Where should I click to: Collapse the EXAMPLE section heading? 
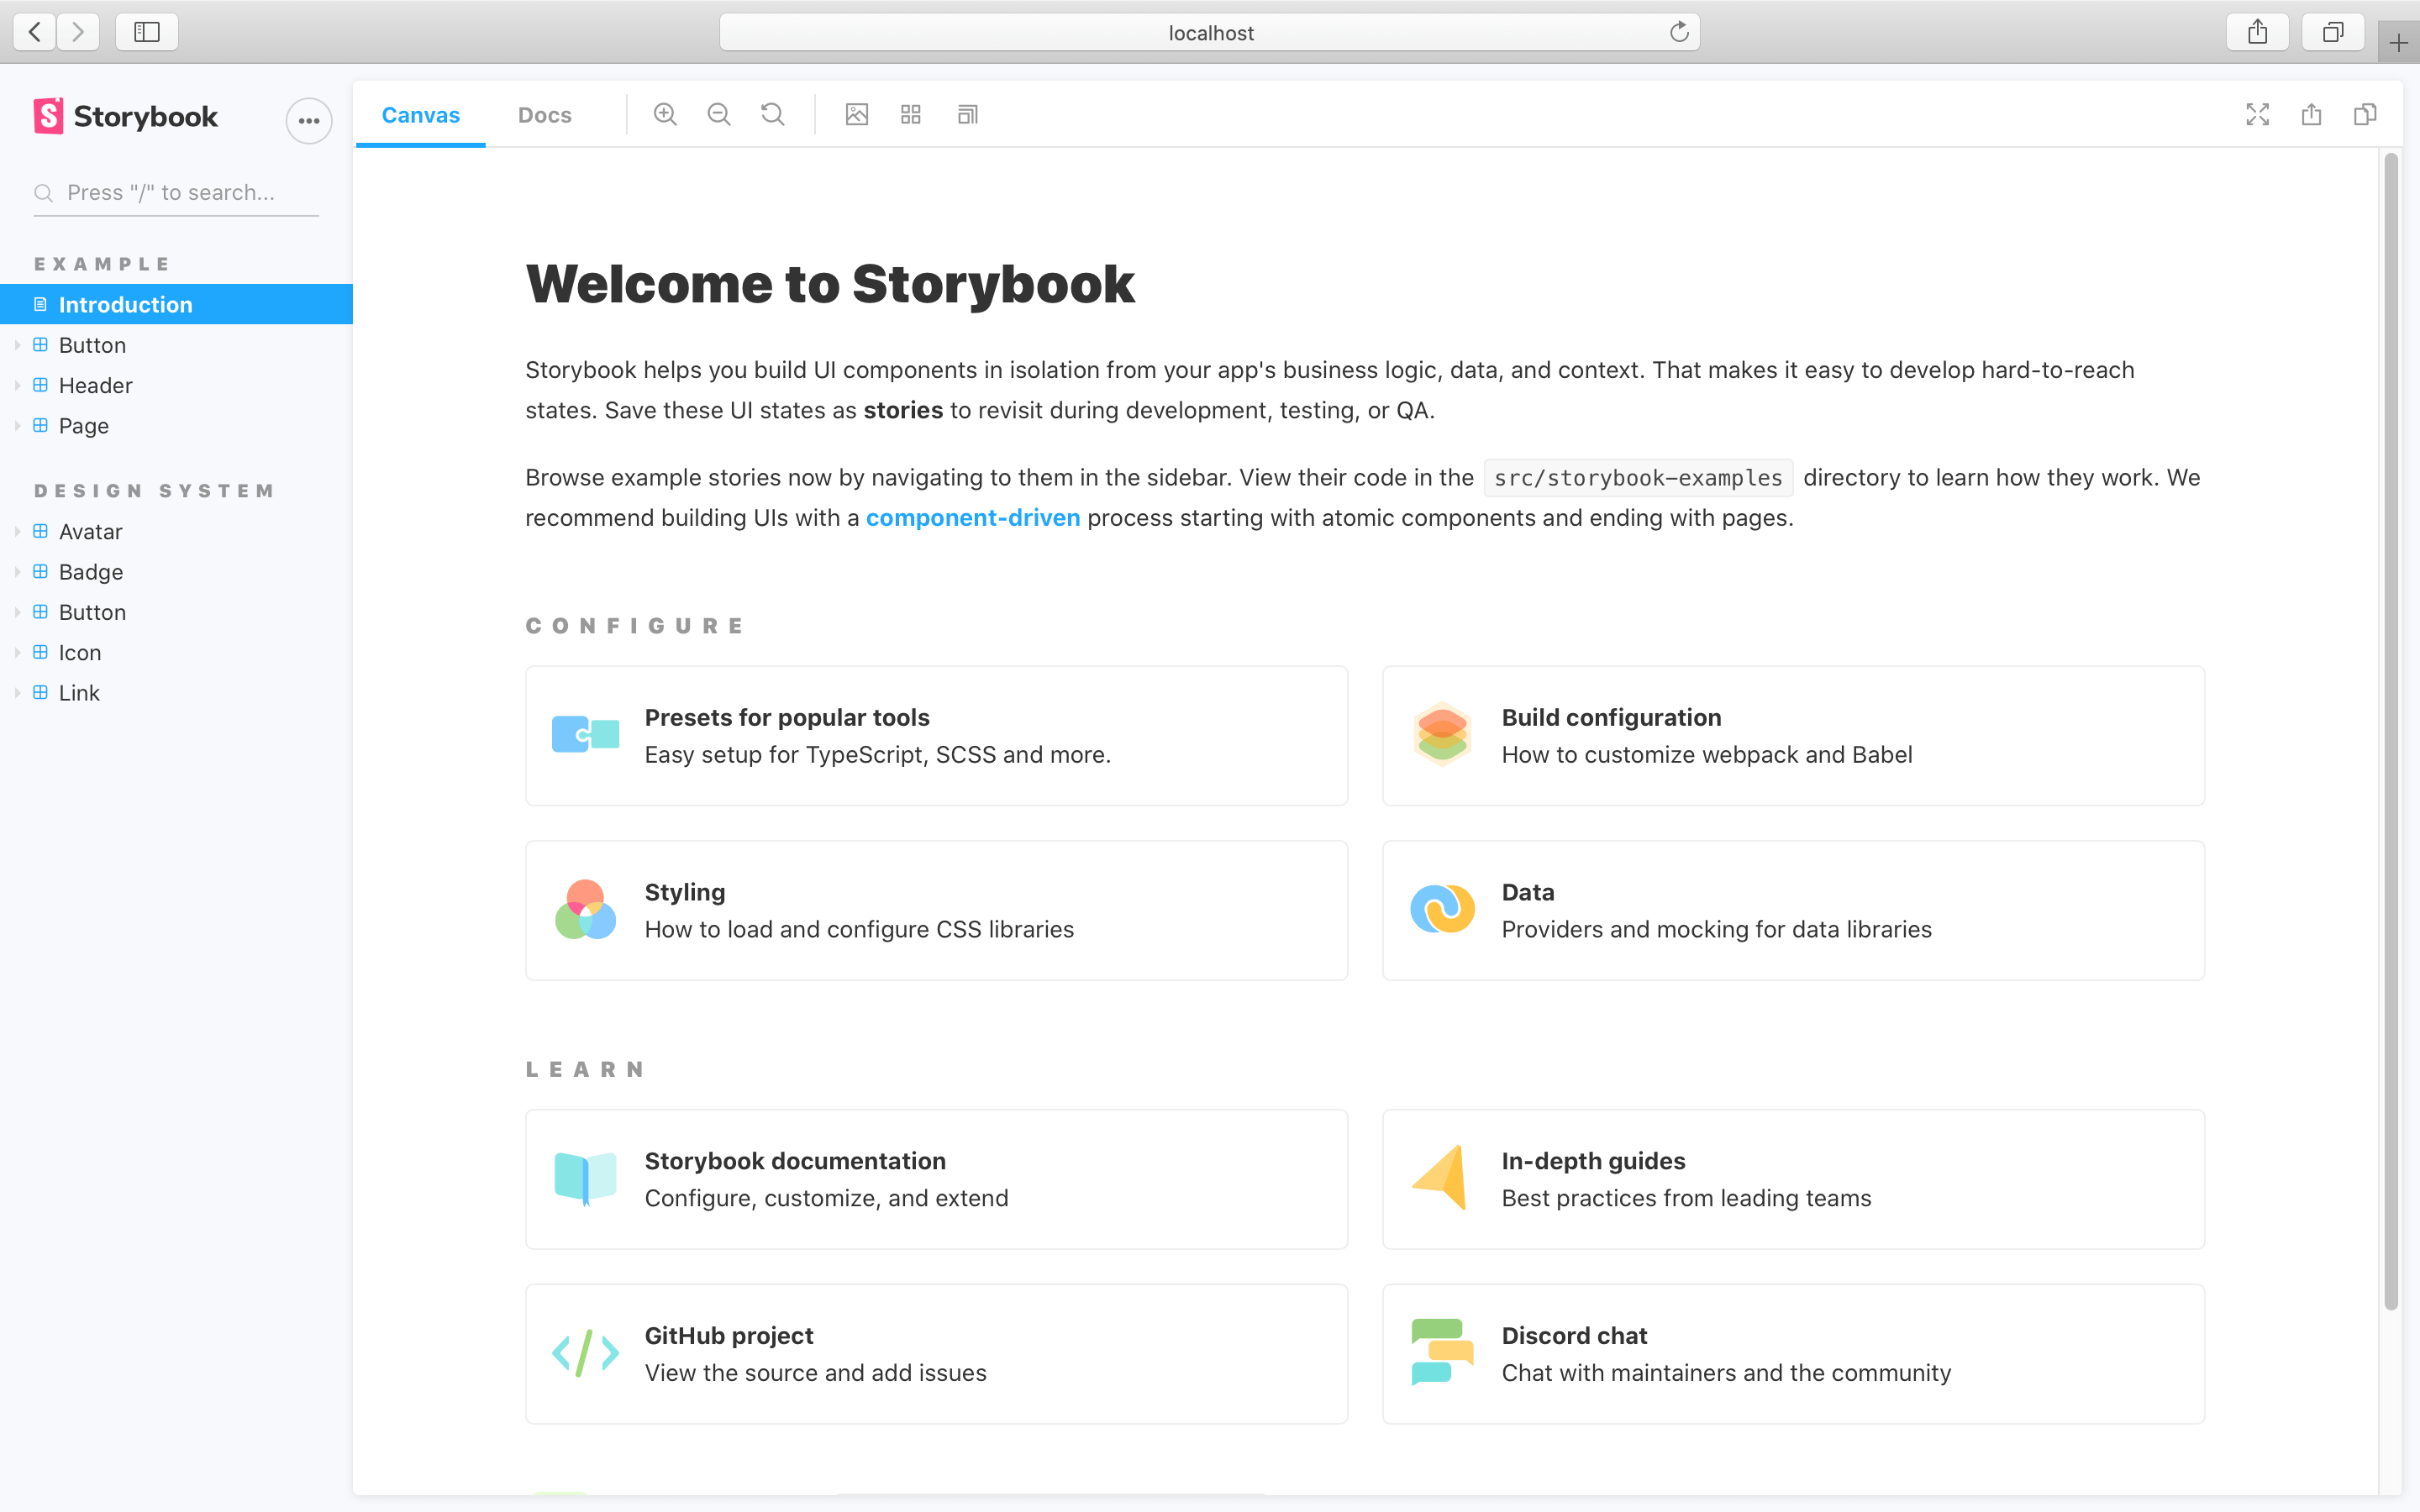pyautogui.click(x=102, y=264)
